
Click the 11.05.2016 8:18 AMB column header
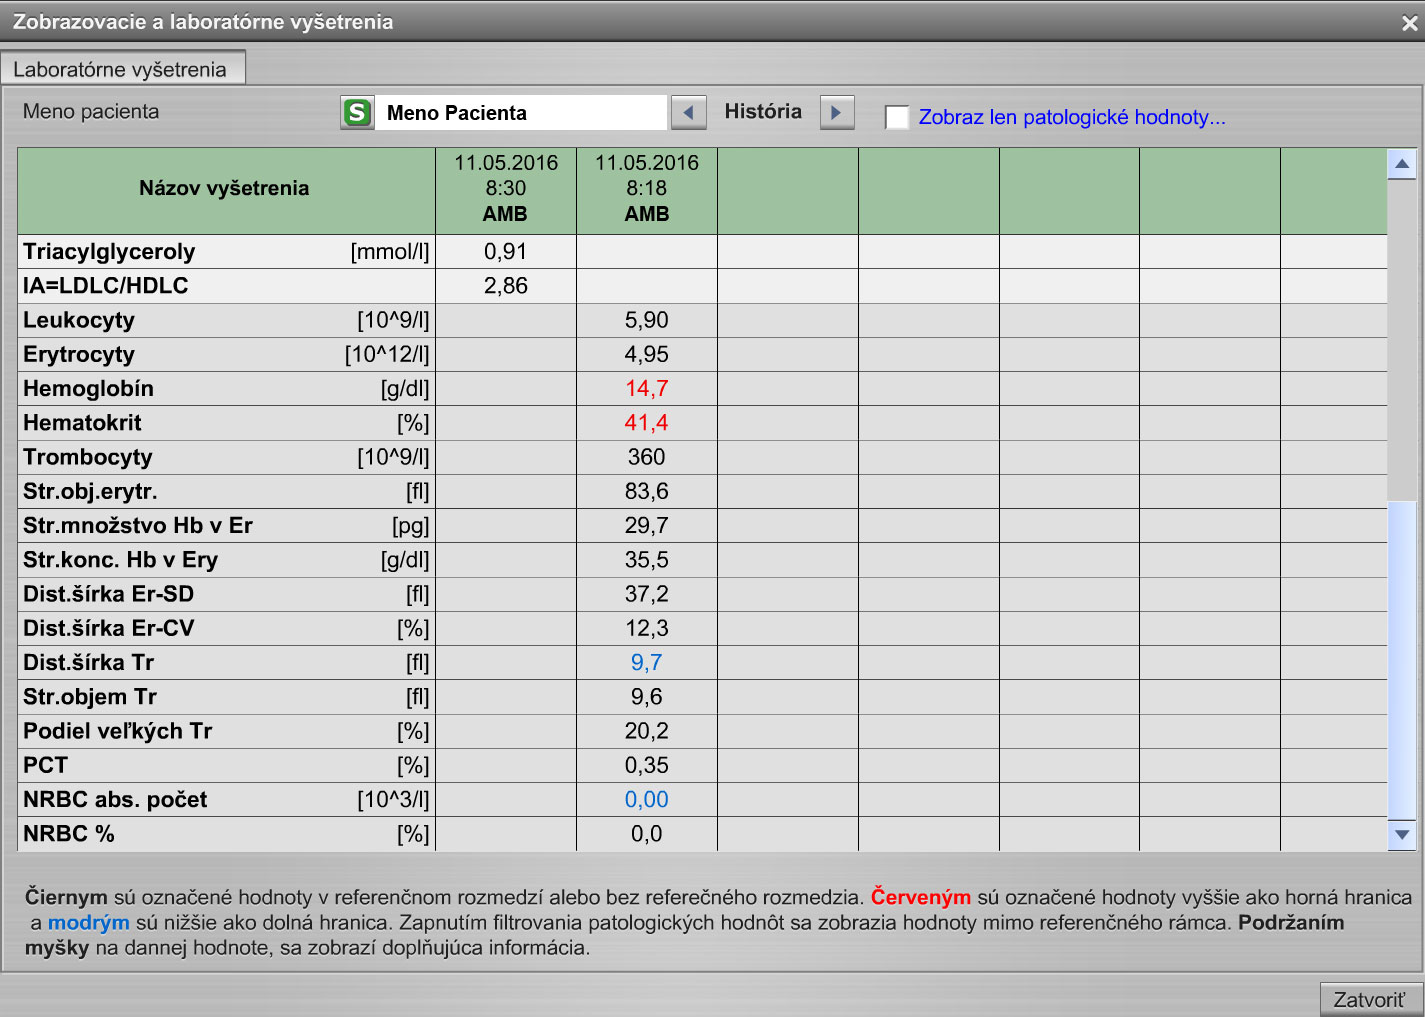click(x=647, y=188)
